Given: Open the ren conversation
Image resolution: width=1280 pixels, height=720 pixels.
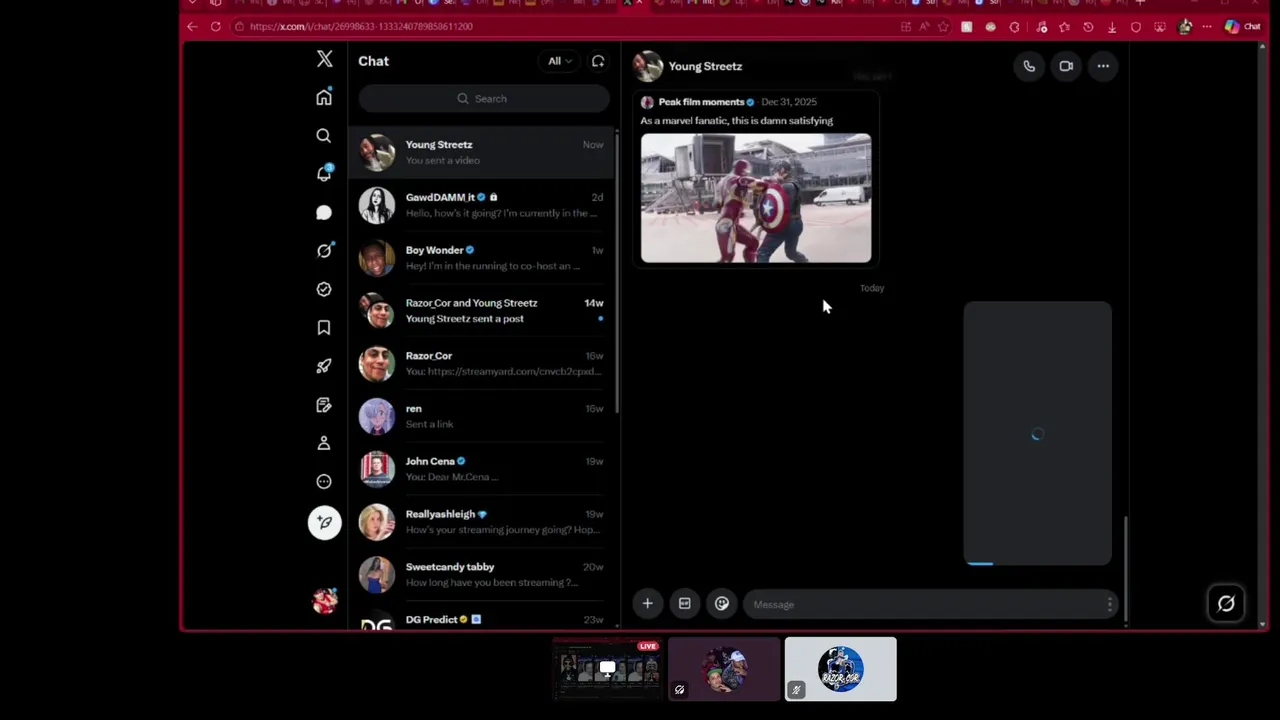Looking at the screenshot, I should [x=482, y=416].
